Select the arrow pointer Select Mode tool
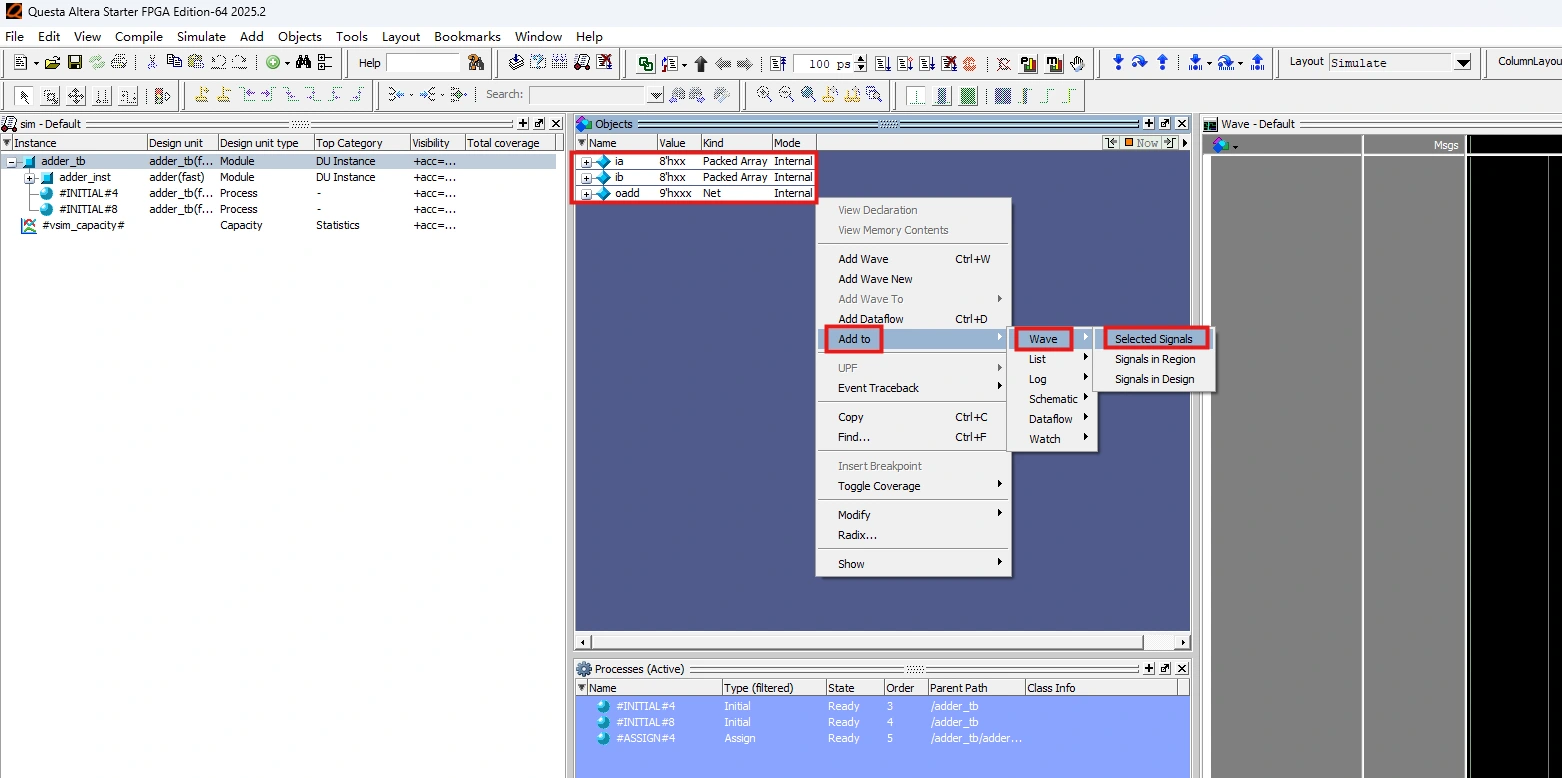 click(24, 97)
